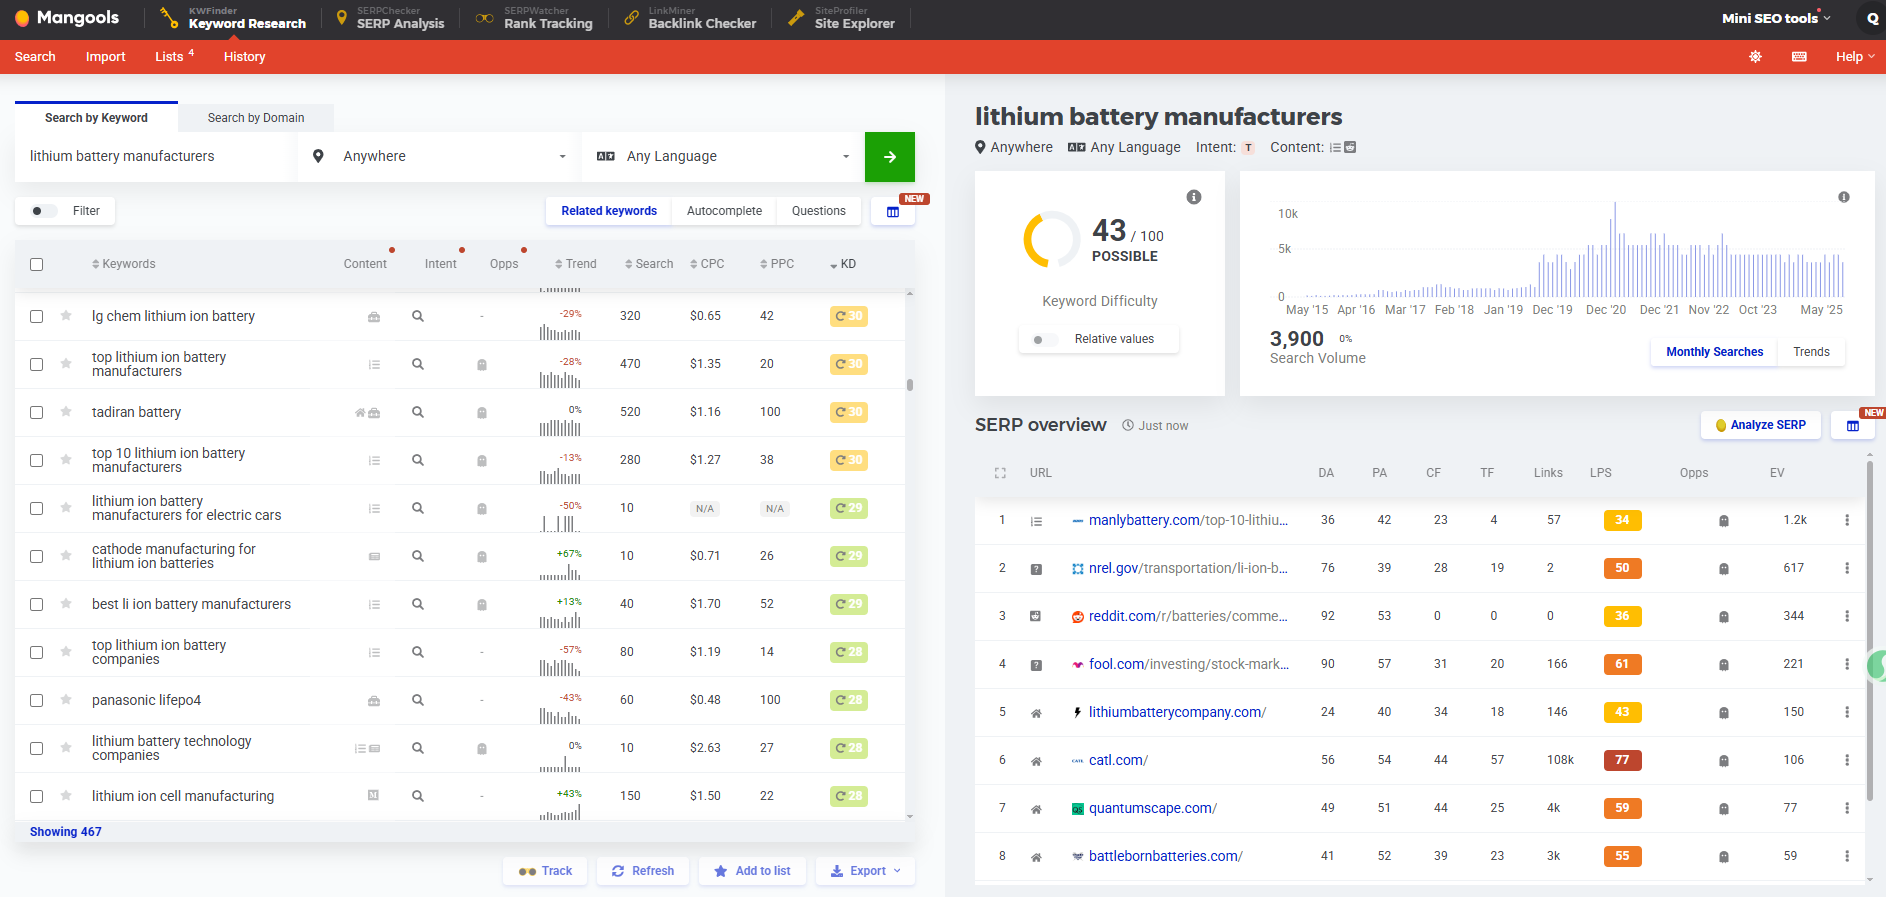Toggle Relative values switch
This screenshot has height=897, width=1886.
(1044, 340)
